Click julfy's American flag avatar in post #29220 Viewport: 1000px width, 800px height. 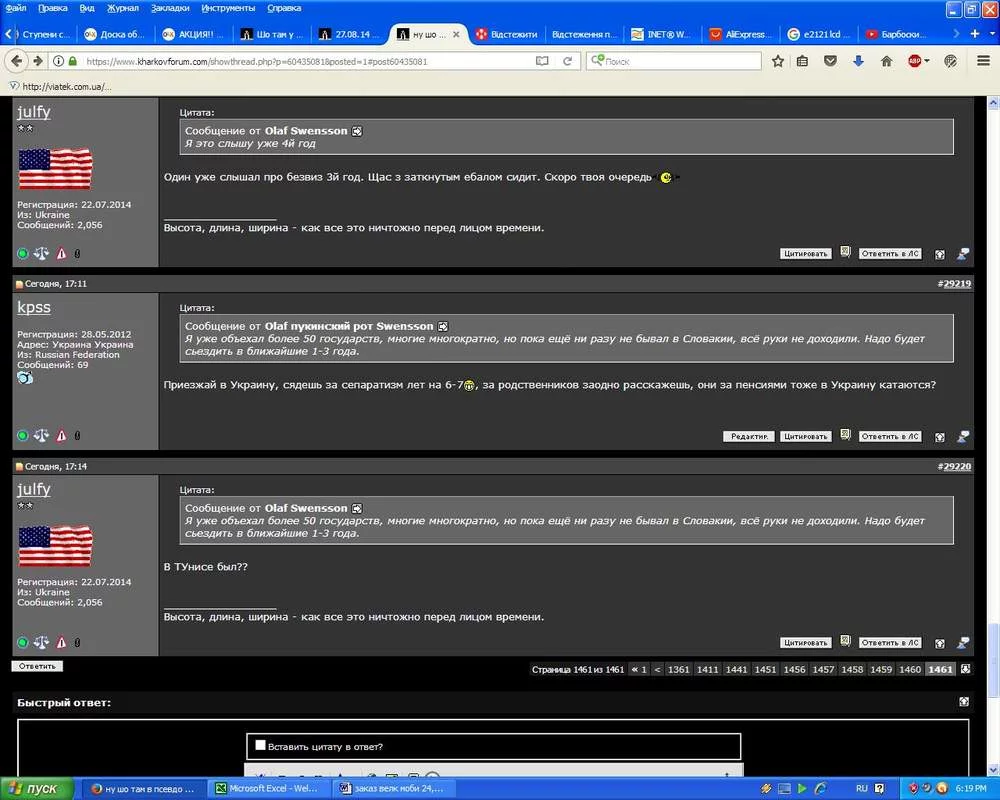click(55, 546)
